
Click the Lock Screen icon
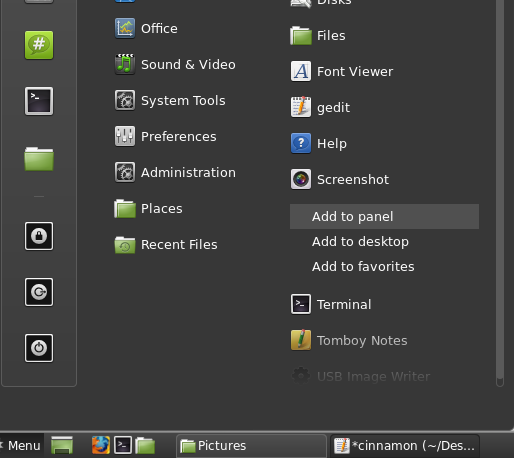(39, 236)
